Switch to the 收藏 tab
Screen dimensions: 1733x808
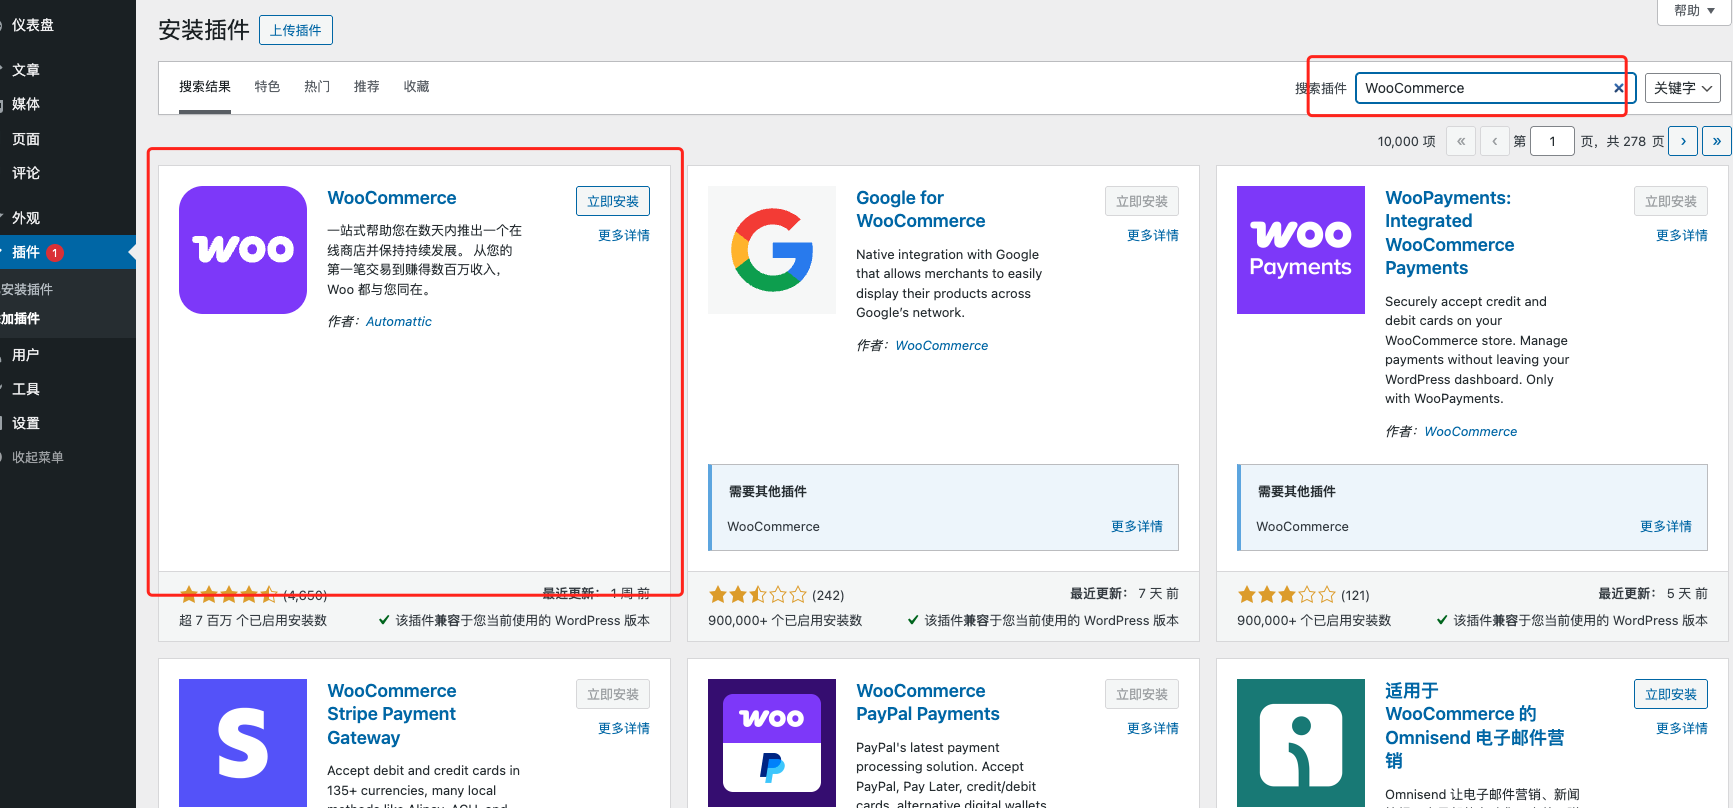(416, 87)
